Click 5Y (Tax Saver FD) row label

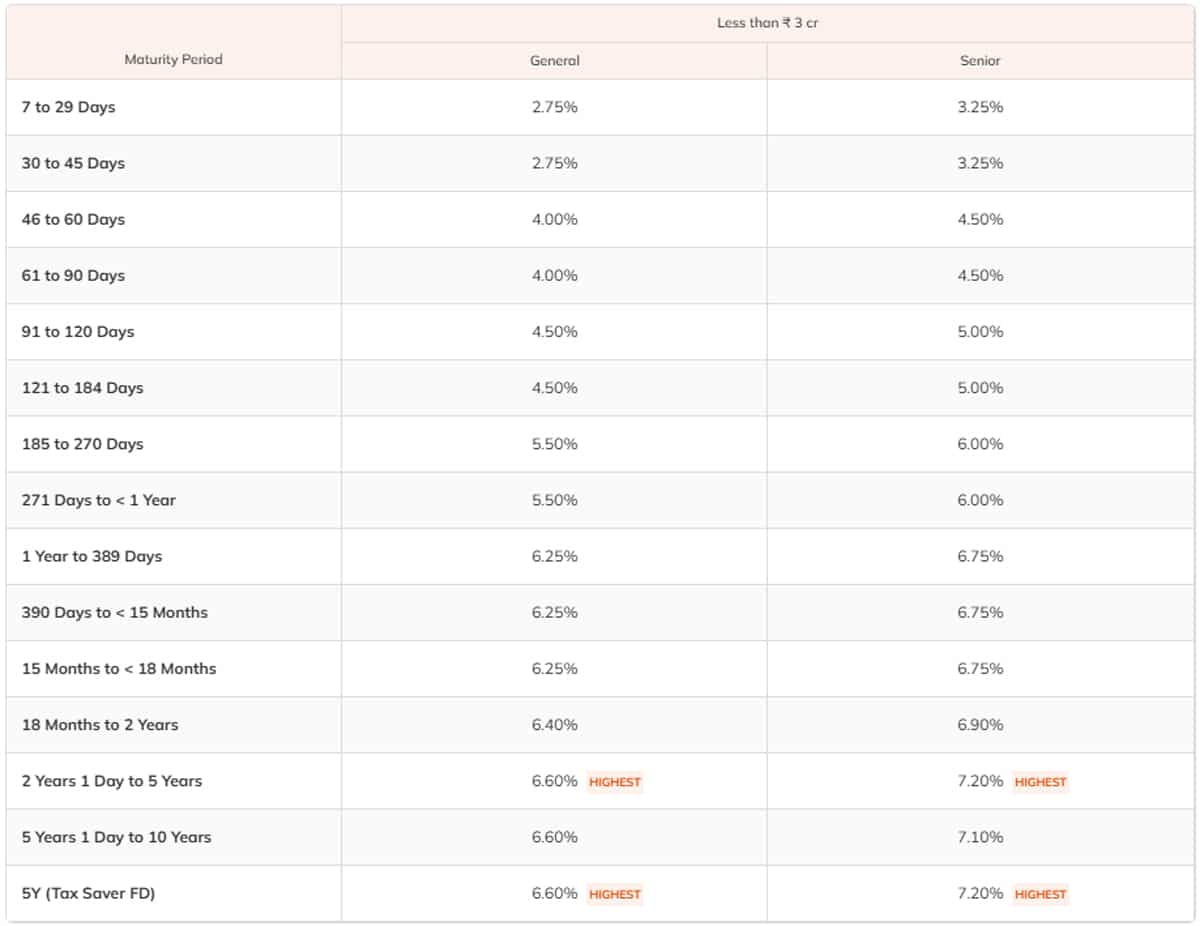point(88,893)
